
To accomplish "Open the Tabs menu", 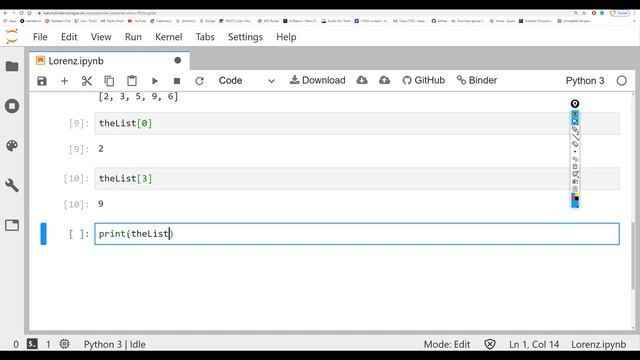I will 205,37.
